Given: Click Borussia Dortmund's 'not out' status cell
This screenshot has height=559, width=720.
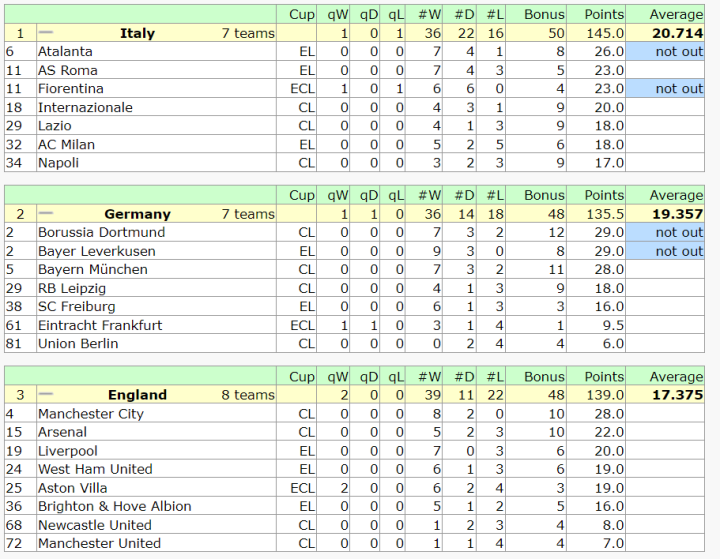Looking at the screenshot, I should 679,232.
